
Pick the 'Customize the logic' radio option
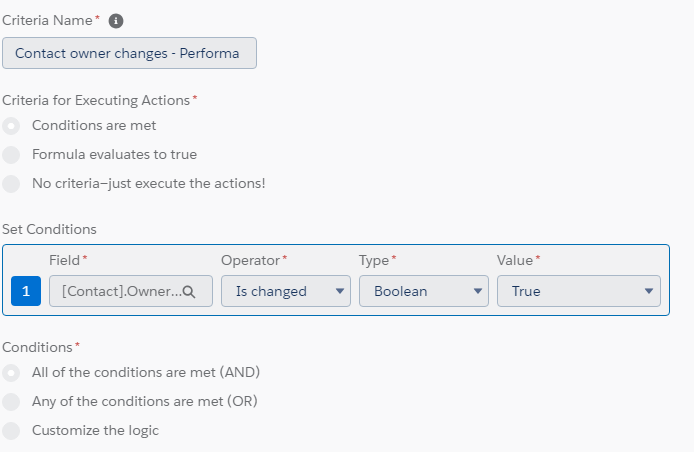[x=11, y=431]
